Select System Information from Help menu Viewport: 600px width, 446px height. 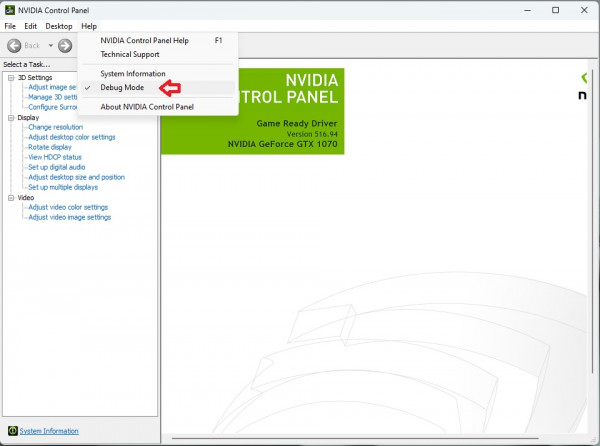tap(133, 74)
